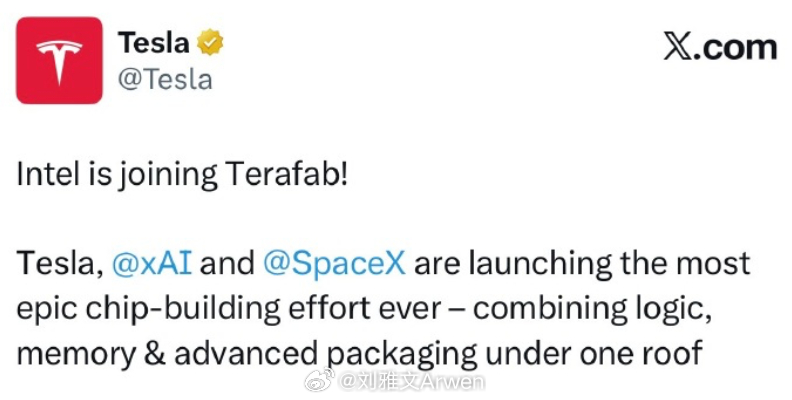Click the X logo at top right
Viewport: 792px width, 400px height.
[x=680, y=48]
